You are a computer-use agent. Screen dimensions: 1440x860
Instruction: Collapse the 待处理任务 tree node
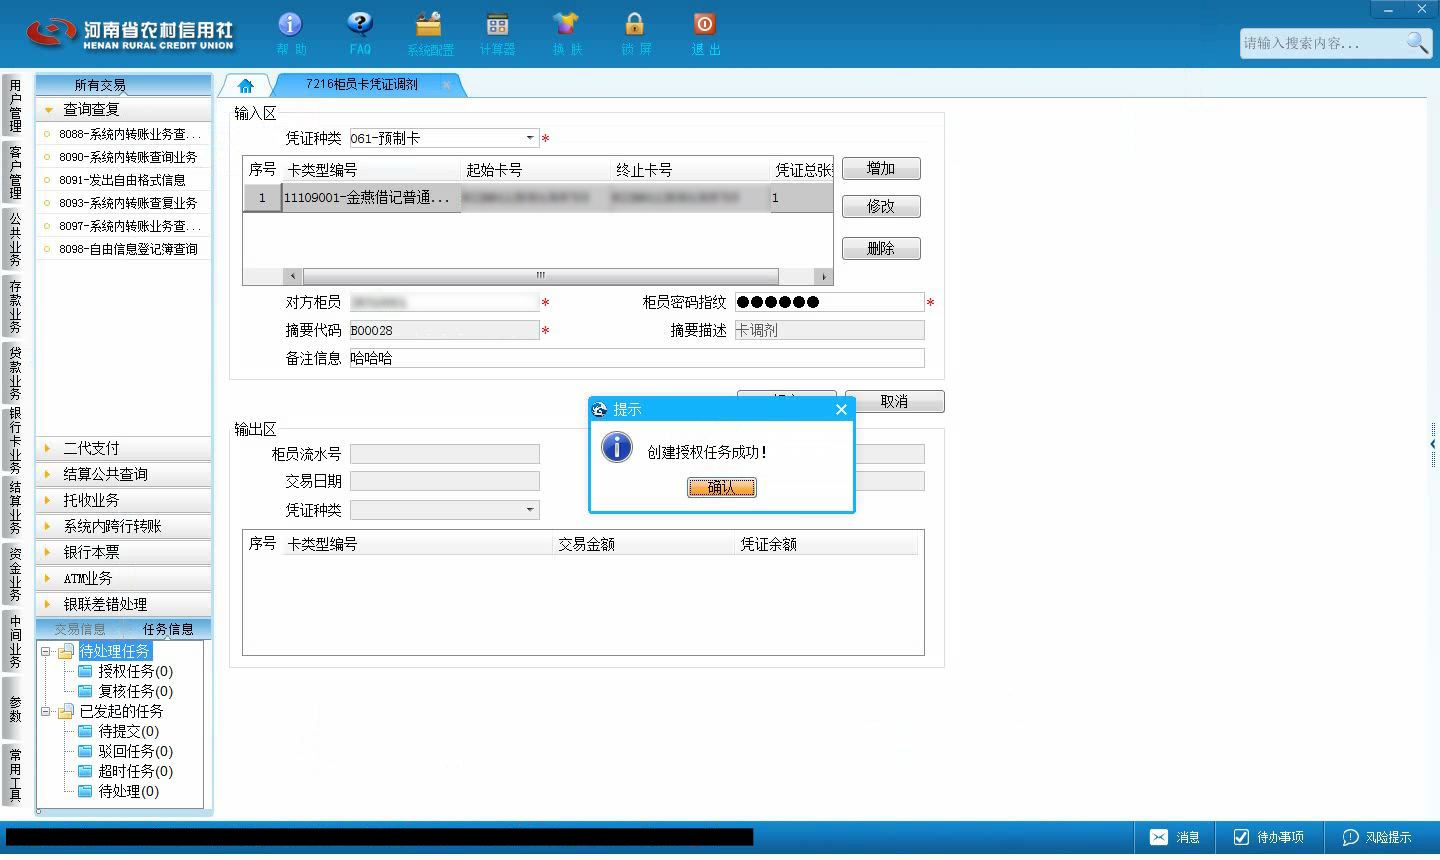click(45, 651)
